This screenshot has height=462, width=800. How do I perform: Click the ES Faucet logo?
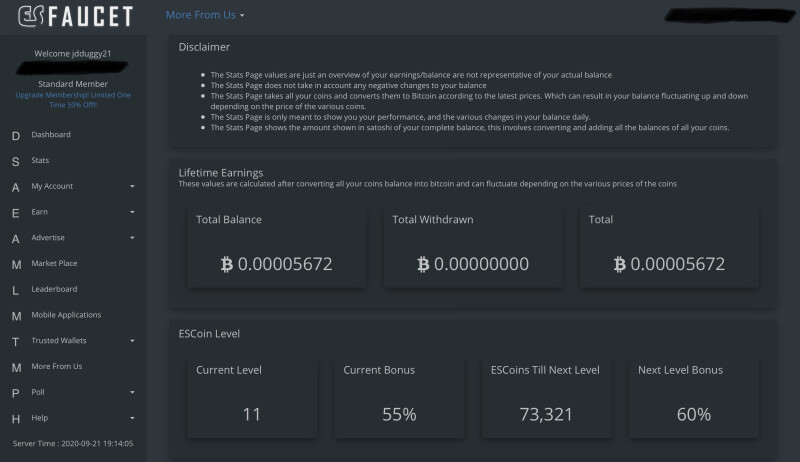pyautogui.click(x=76, y=16)
